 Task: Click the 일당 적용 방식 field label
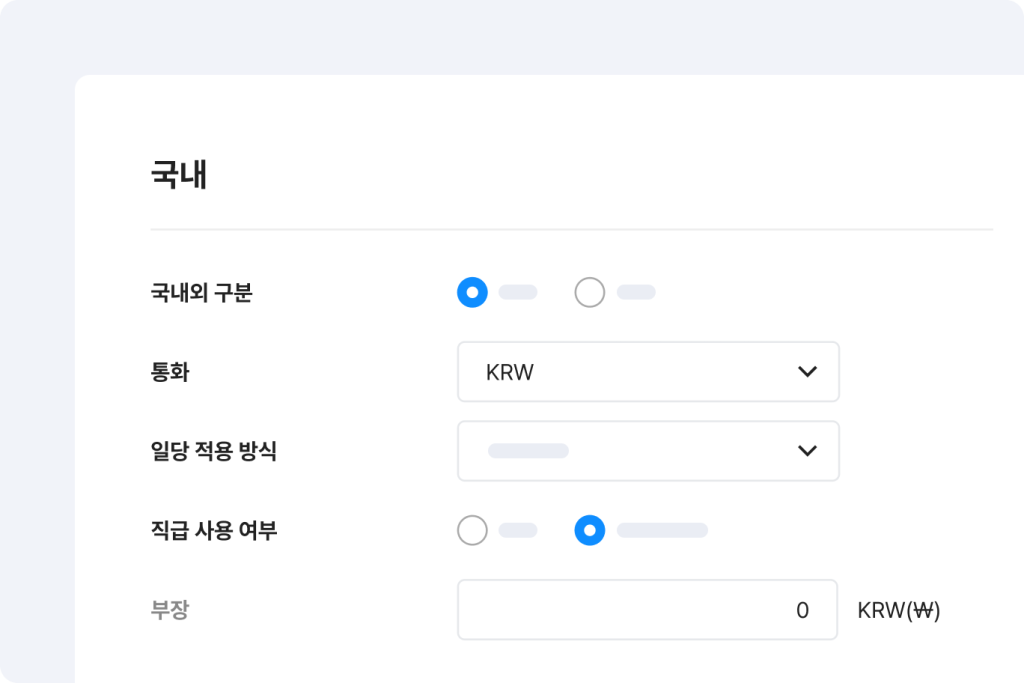coord(213,451)
